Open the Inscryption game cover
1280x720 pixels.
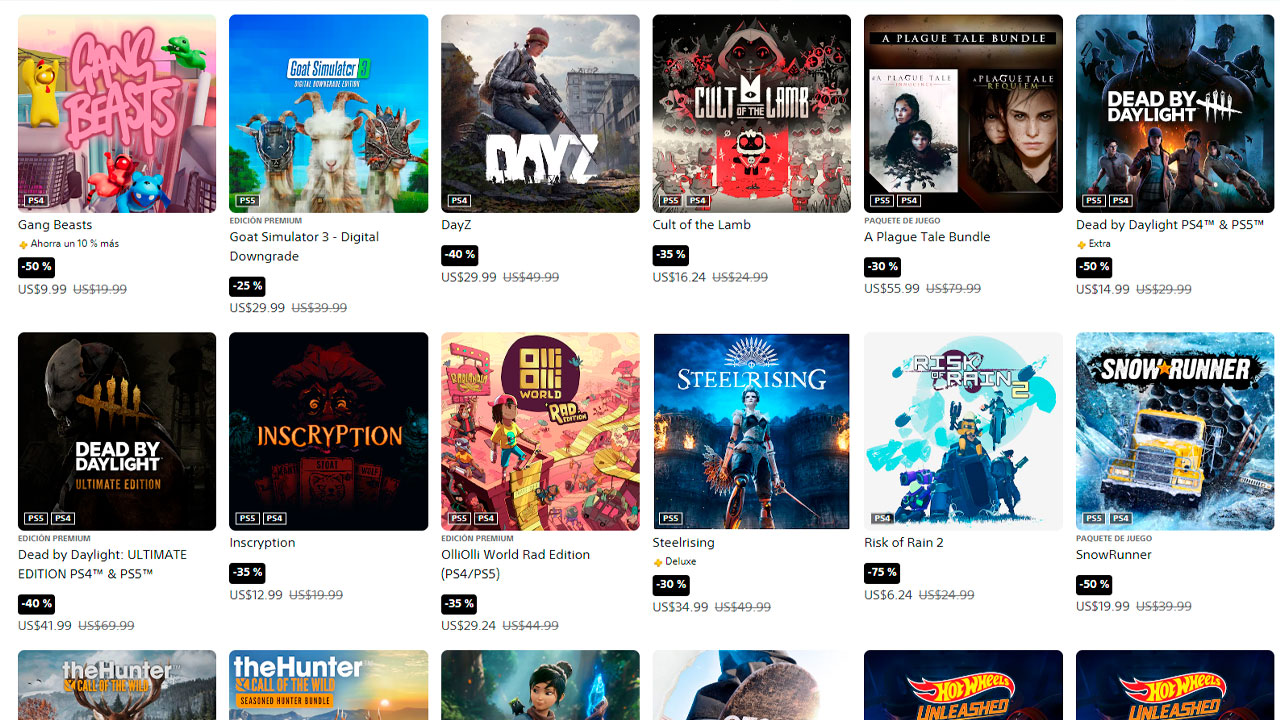328,431
